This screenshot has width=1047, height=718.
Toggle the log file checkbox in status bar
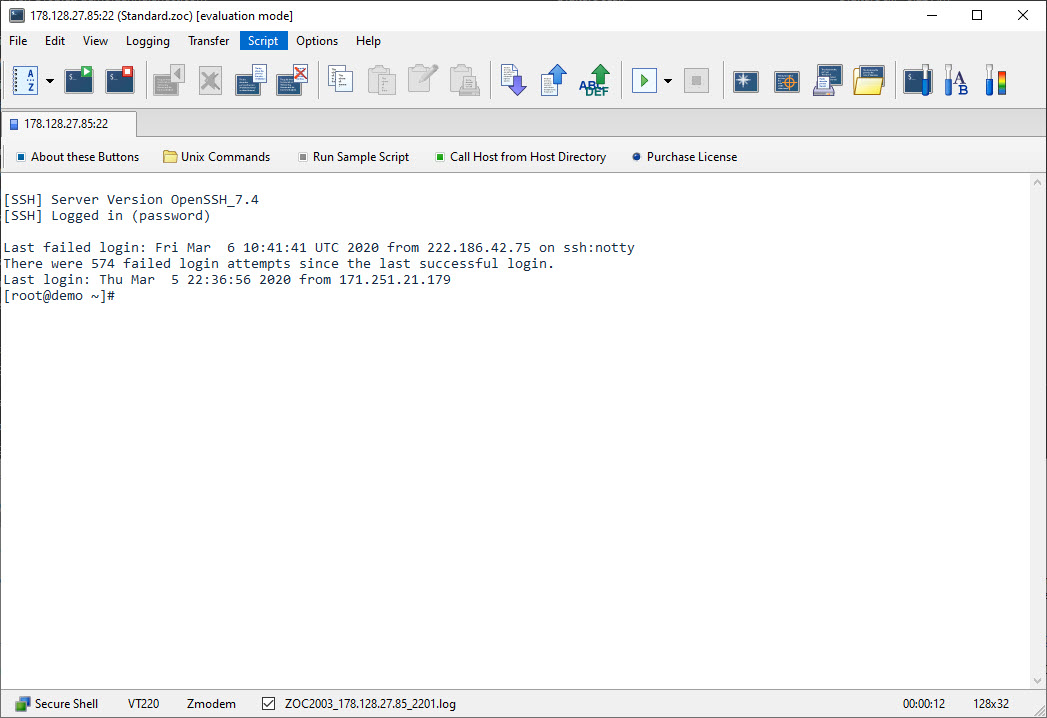pyautogui.click(x=268, y=704)
